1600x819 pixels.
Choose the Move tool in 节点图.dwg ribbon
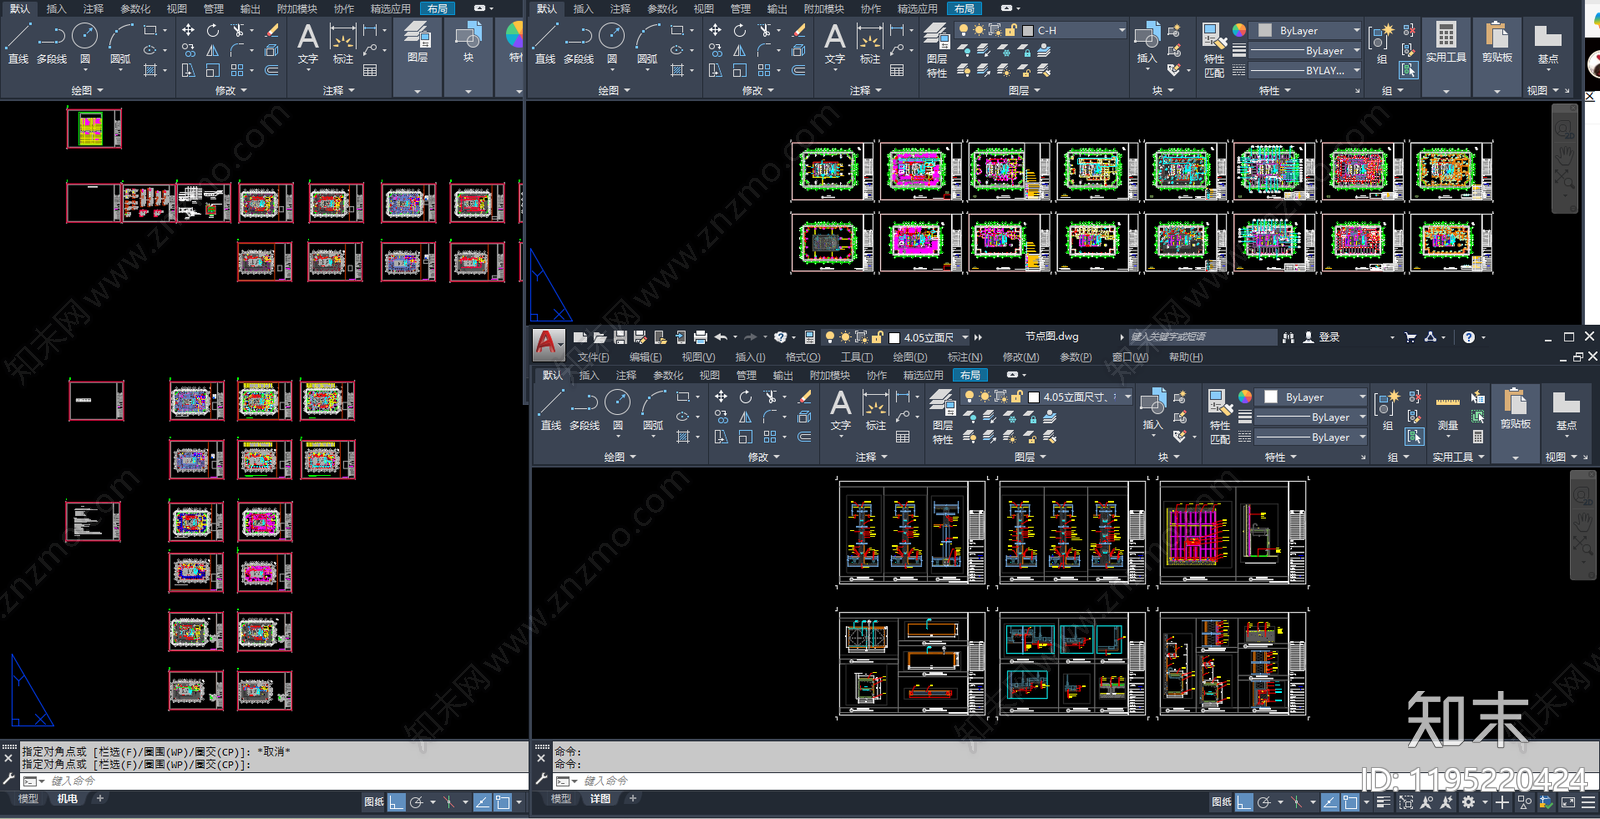pyautogui.click(x=721, y=397)
